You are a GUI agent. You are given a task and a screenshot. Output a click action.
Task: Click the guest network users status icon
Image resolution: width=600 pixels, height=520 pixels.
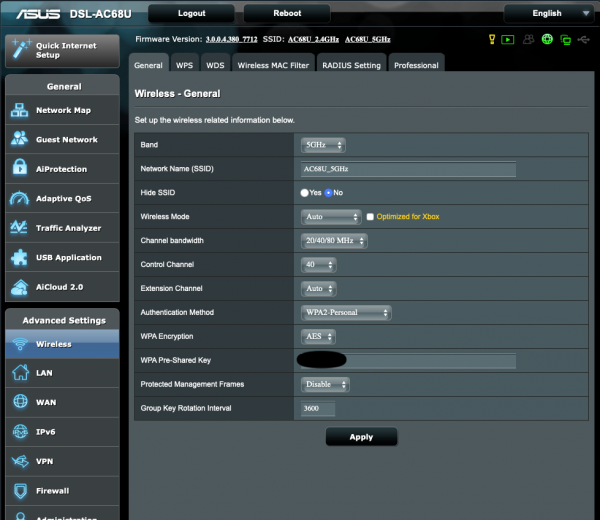tap(528, 40)
